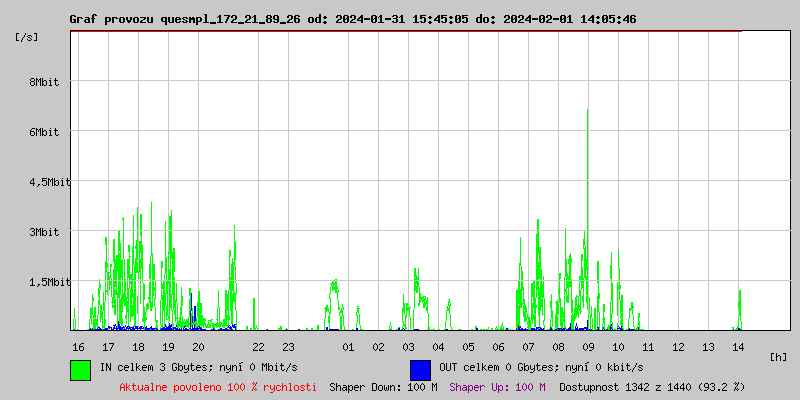Click the graph title text at top
Image resolution: width=800 pixels, height=400 pixels.
[352, 19]
